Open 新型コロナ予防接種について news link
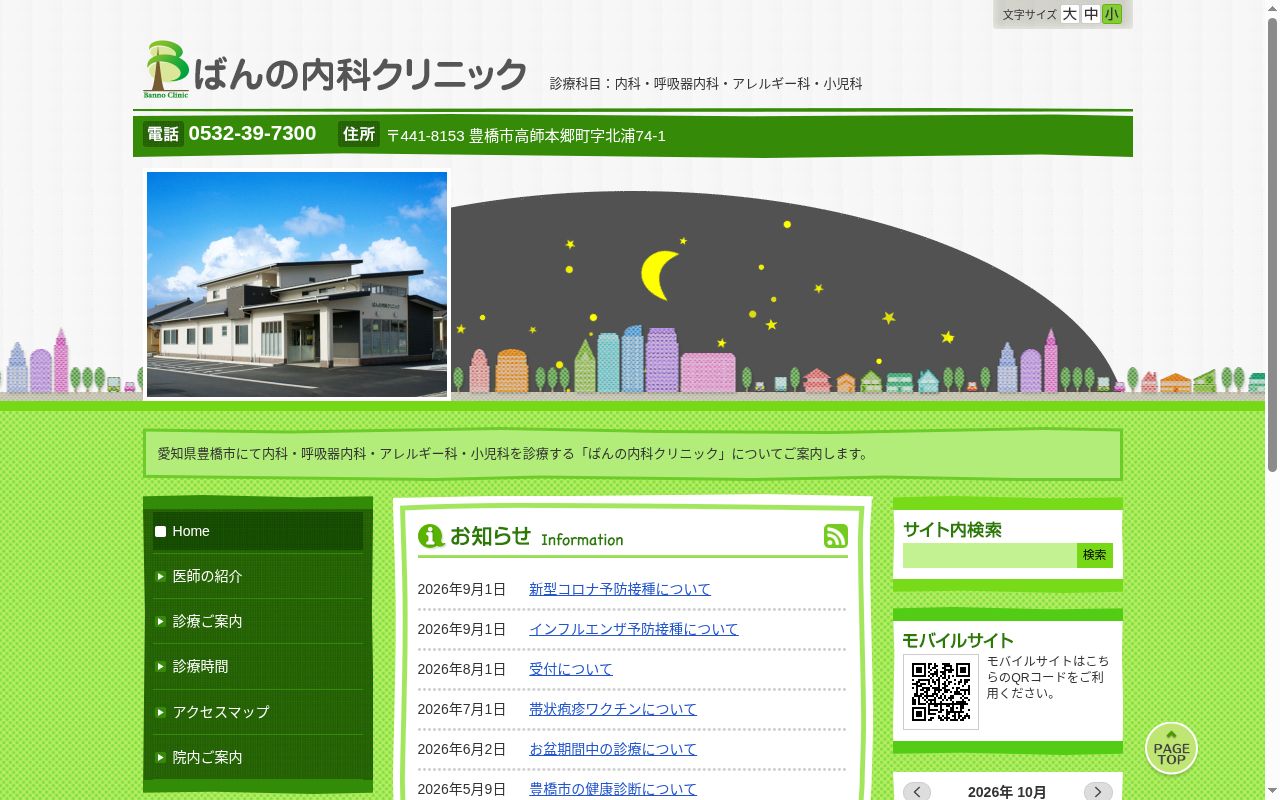 (620, 589)
